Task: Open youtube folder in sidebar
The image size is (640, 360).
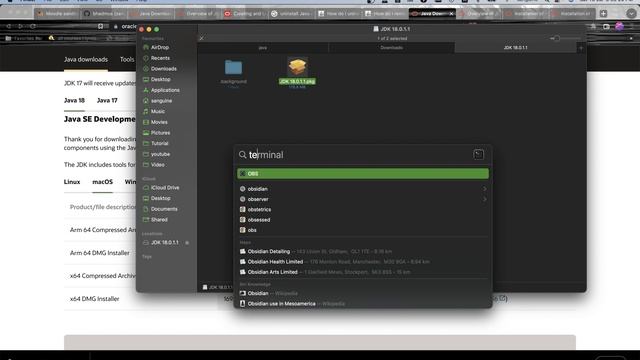Action: (160, 154)
